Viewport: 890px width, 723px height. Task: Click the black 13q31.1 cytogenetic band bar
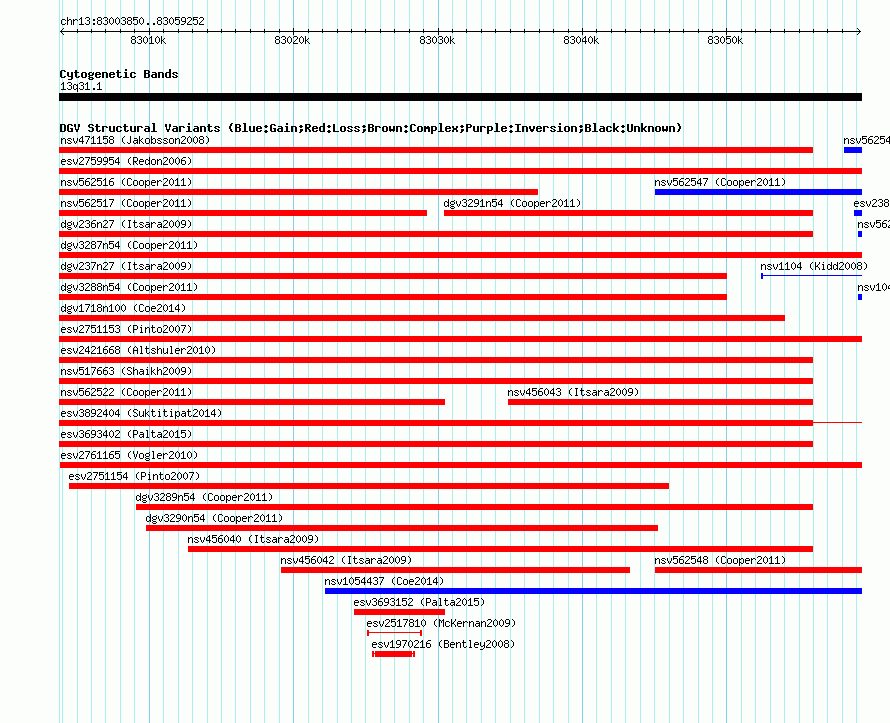point(460,97)
